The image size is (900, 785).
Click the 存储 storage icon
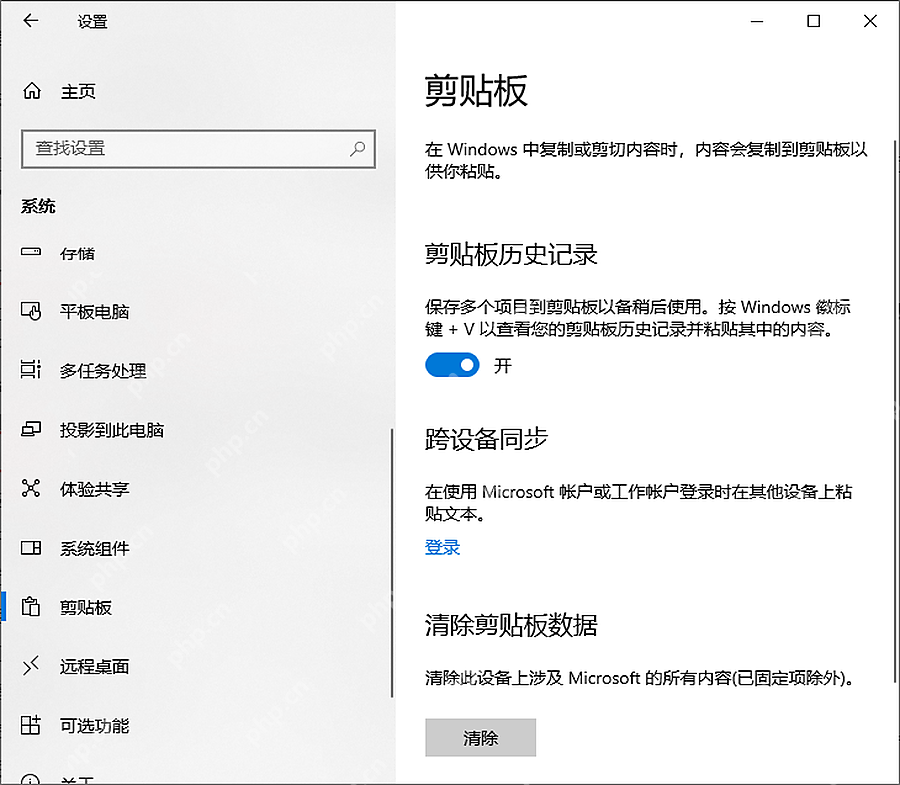[x=31, y=251]
